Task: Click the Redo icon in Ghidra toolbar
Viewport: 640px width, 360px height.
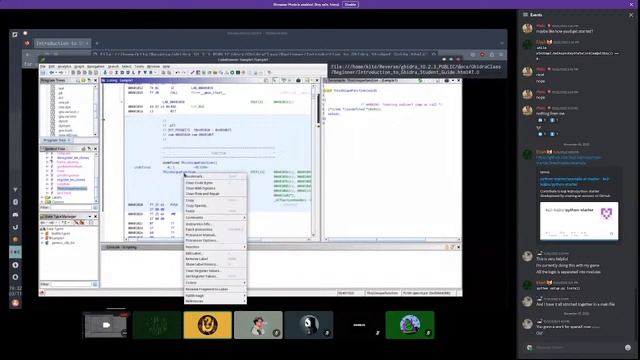Action: [184, 73]
